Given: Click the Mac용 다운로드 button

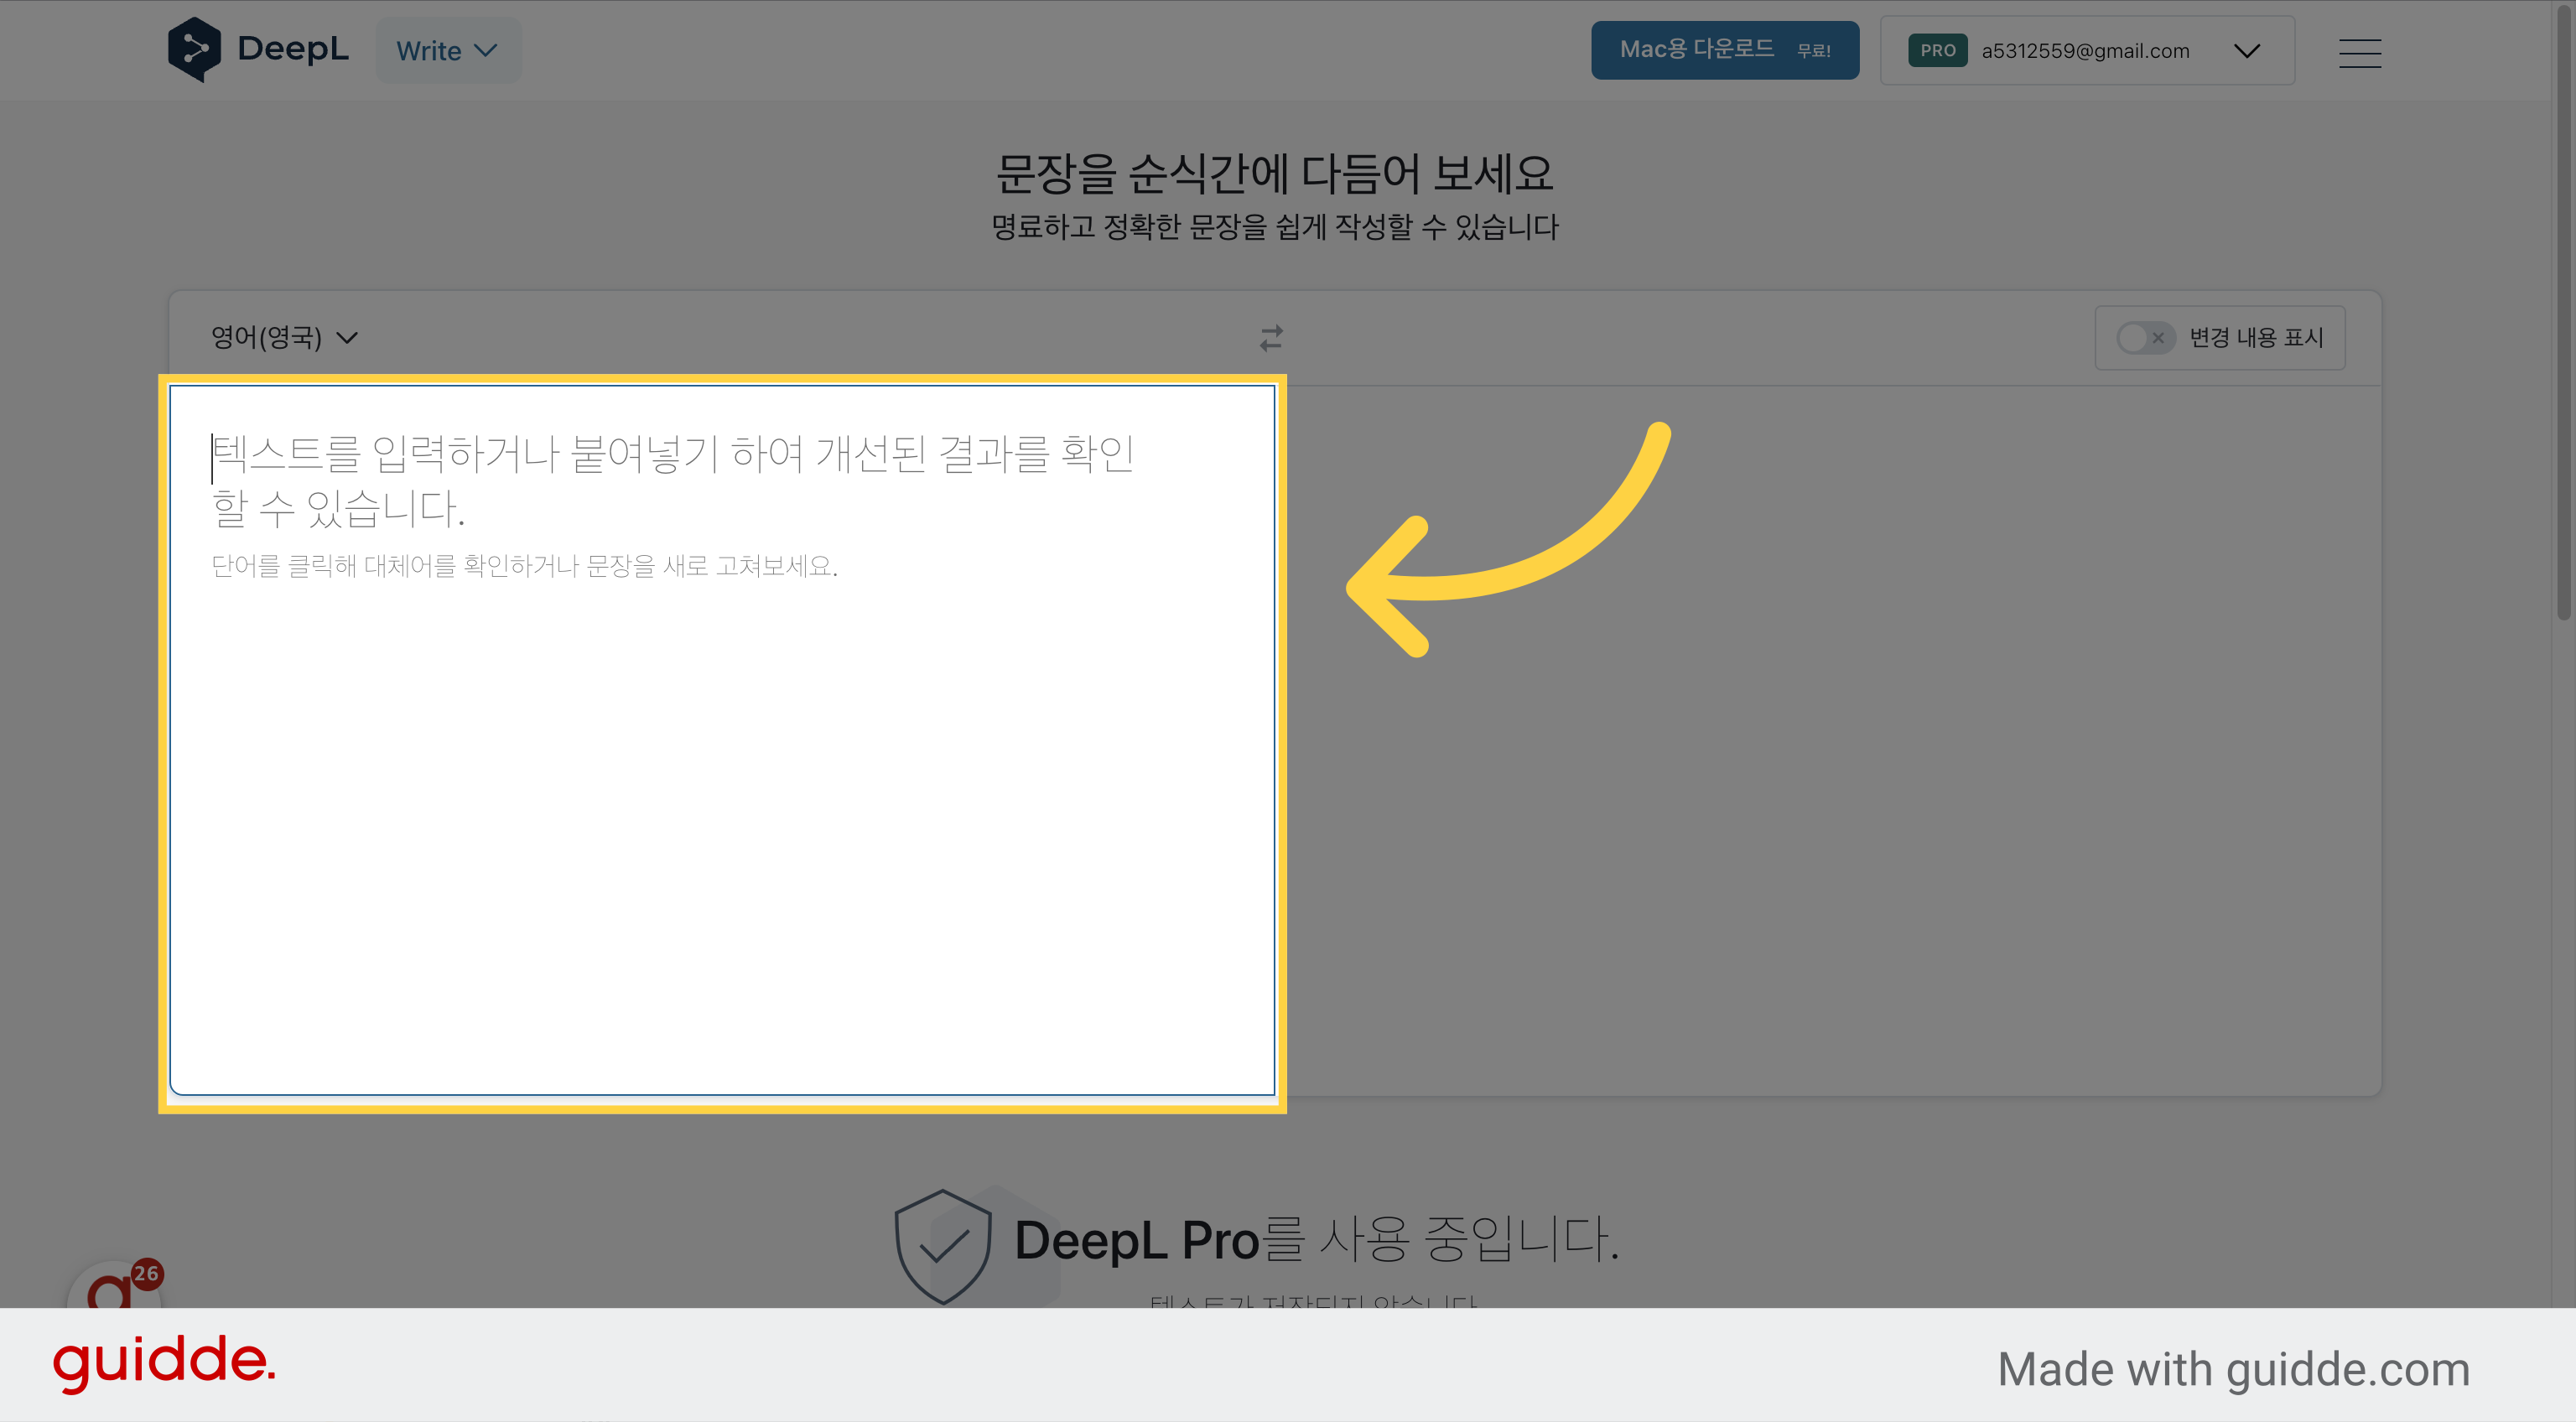Looking at the screenshot, I should (1725, 50).
